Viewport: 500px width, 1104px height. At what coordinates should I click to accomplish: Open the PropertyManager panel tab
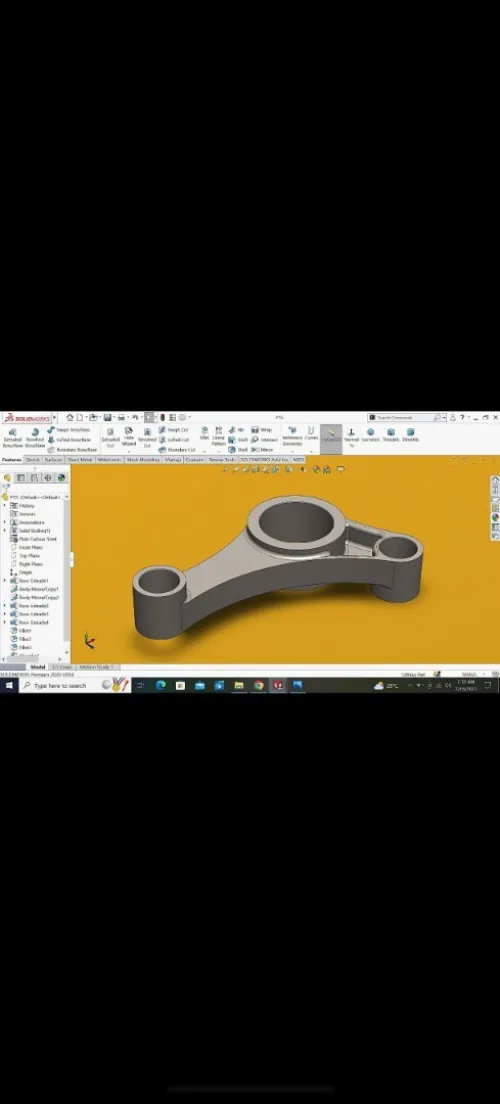pyautogui.click(x=20, y=477)
